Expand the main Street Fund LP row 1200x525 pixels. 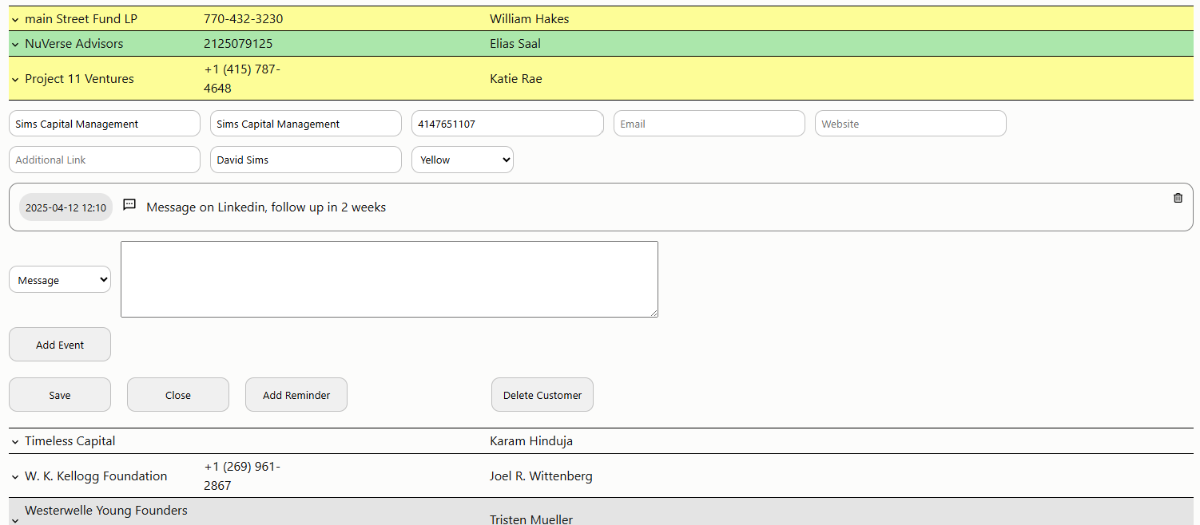tap(15, 20)
